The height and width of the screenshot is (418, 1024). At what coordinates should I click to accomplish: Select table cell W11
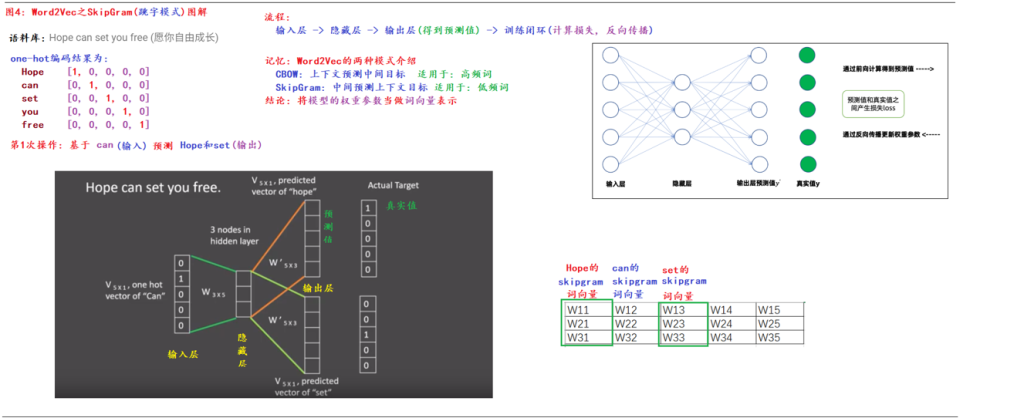588,310
